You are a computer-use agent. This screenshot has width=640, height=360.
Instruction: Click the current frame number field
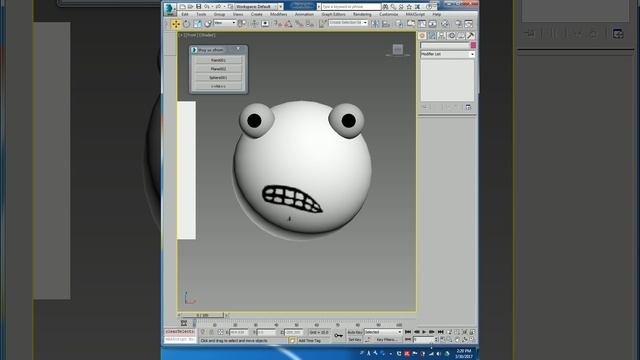coord(423,340)
